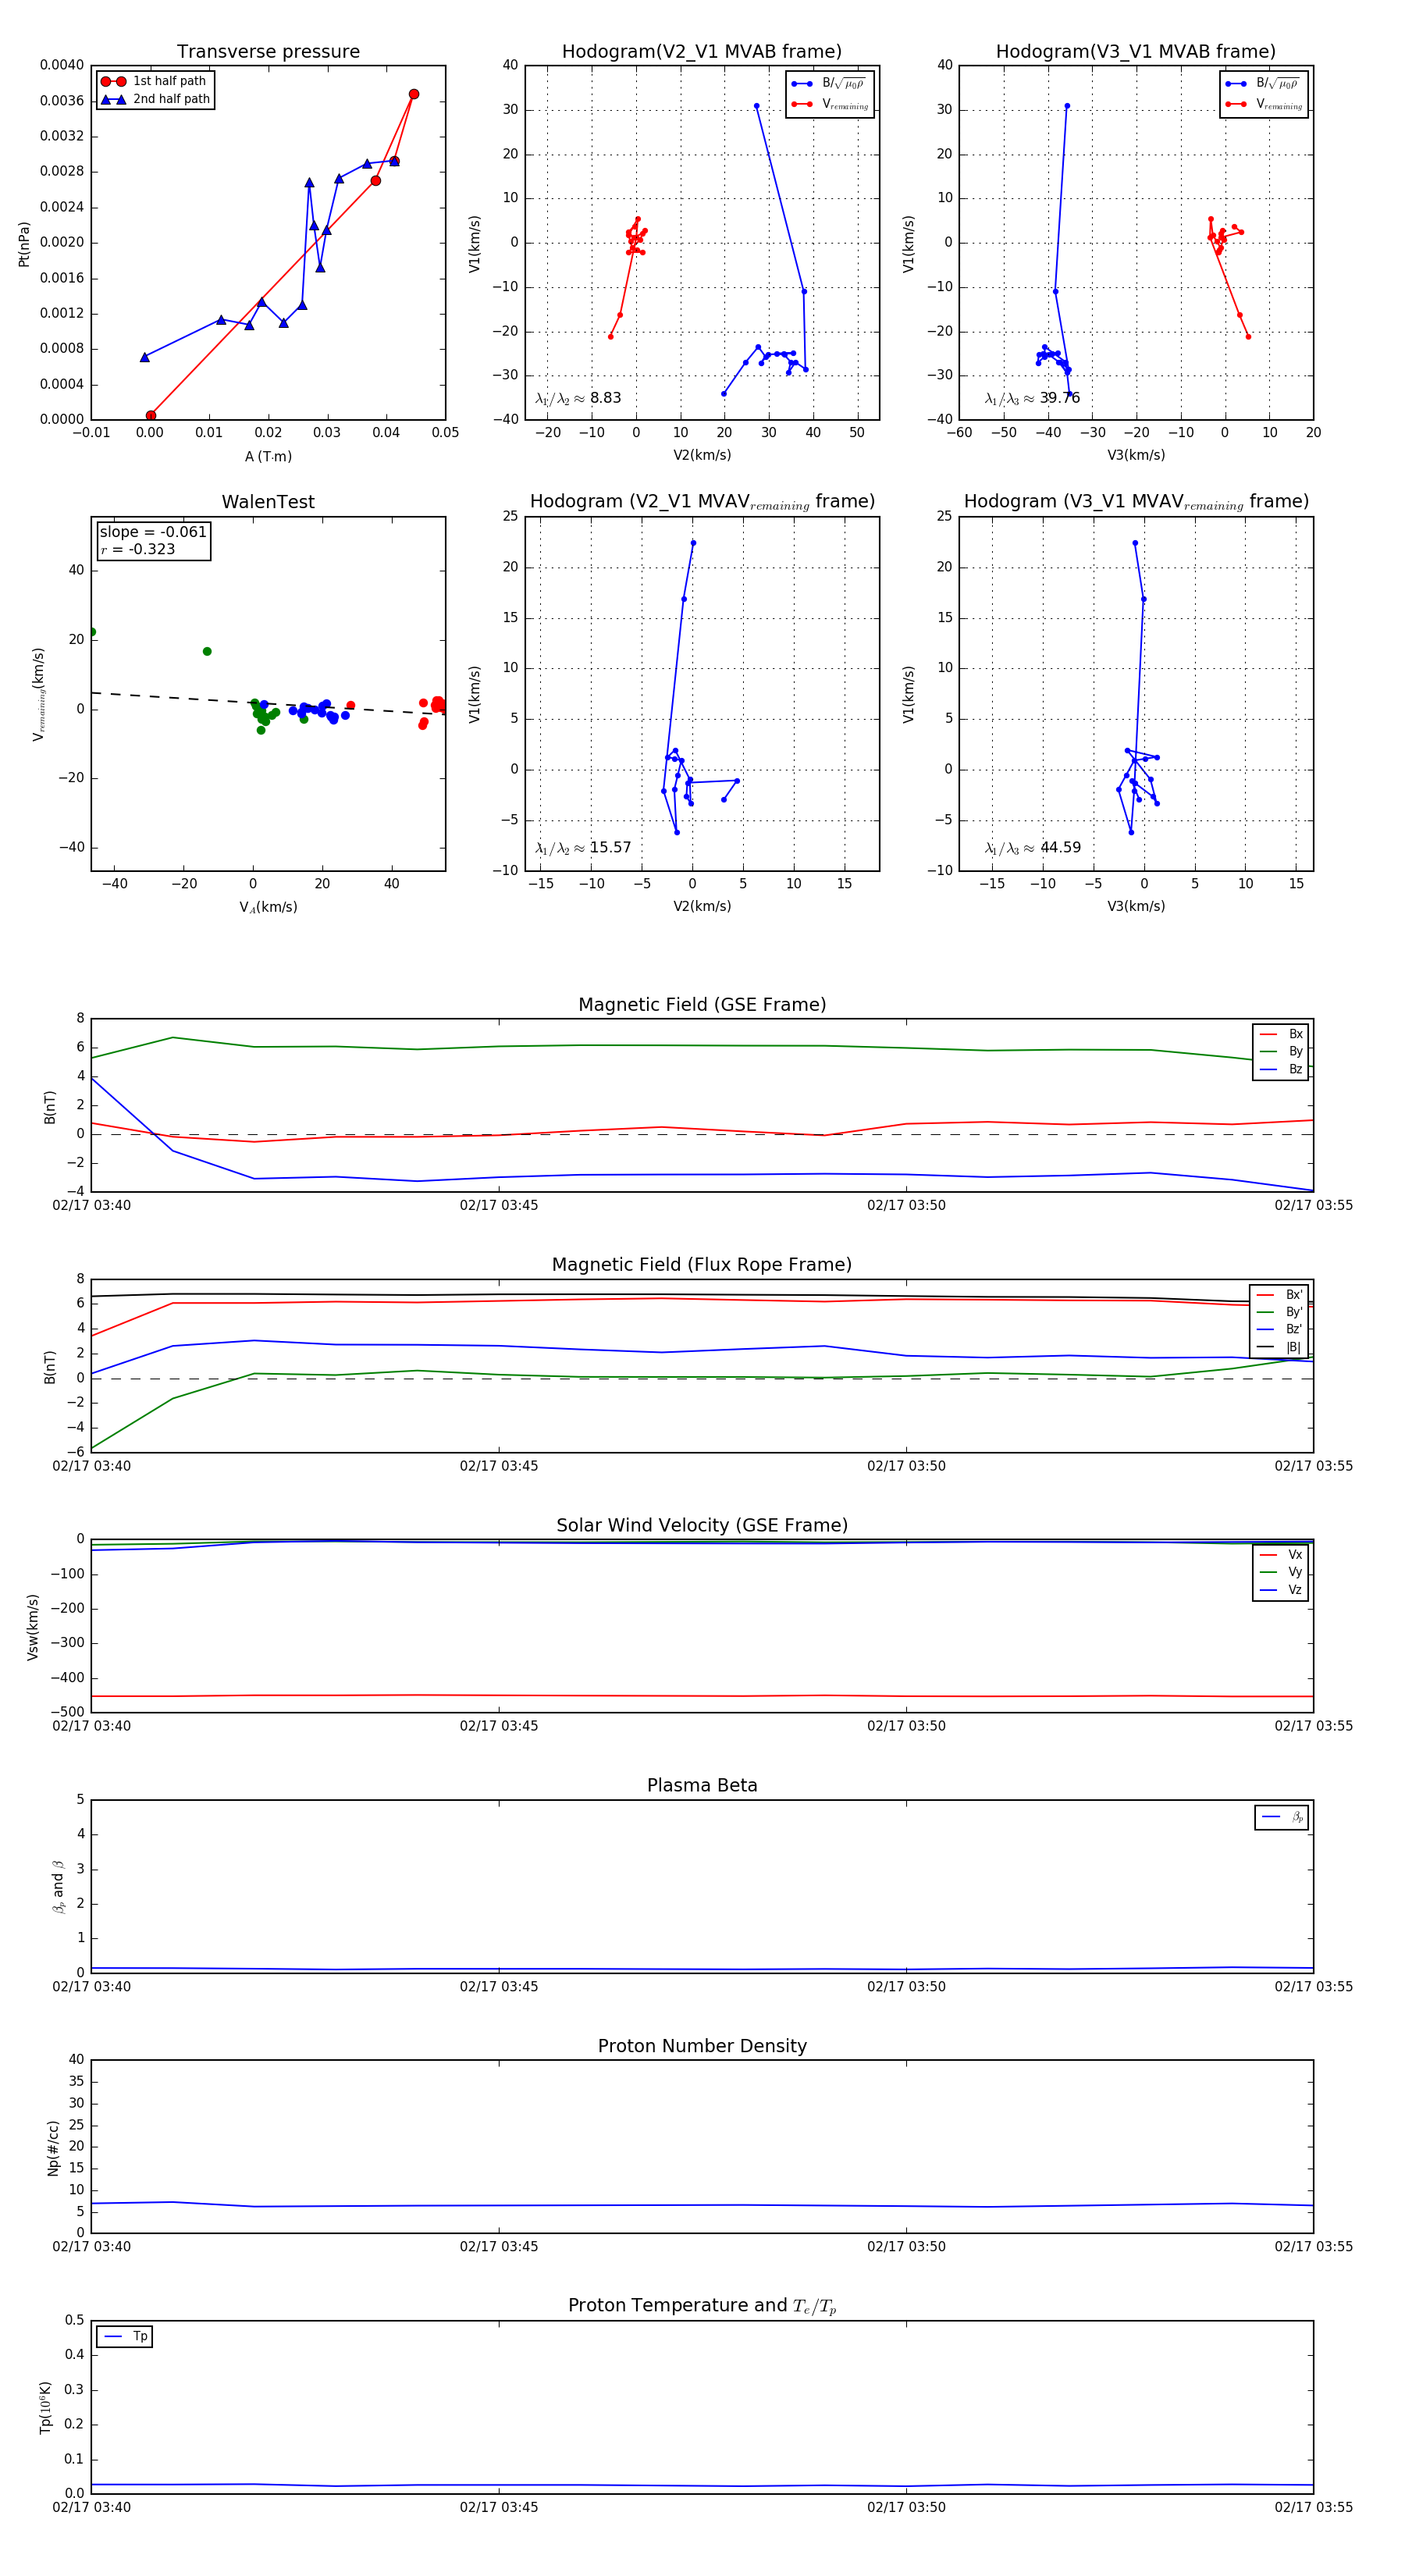This screenshot has height=2576, width=1405.
Task: Select the '|B|' legend entry
Action: [x=1279, y=1347]
